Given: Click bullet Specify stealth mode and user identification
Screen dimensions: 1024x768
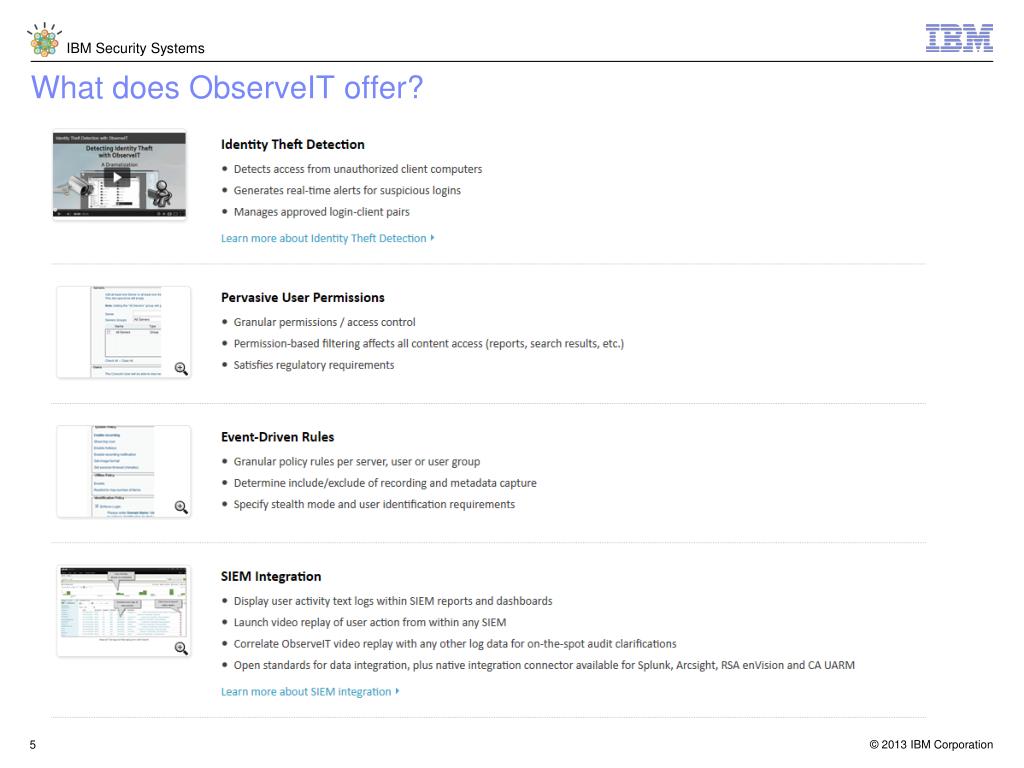Looking at the screenshot, I should (374, 505).
